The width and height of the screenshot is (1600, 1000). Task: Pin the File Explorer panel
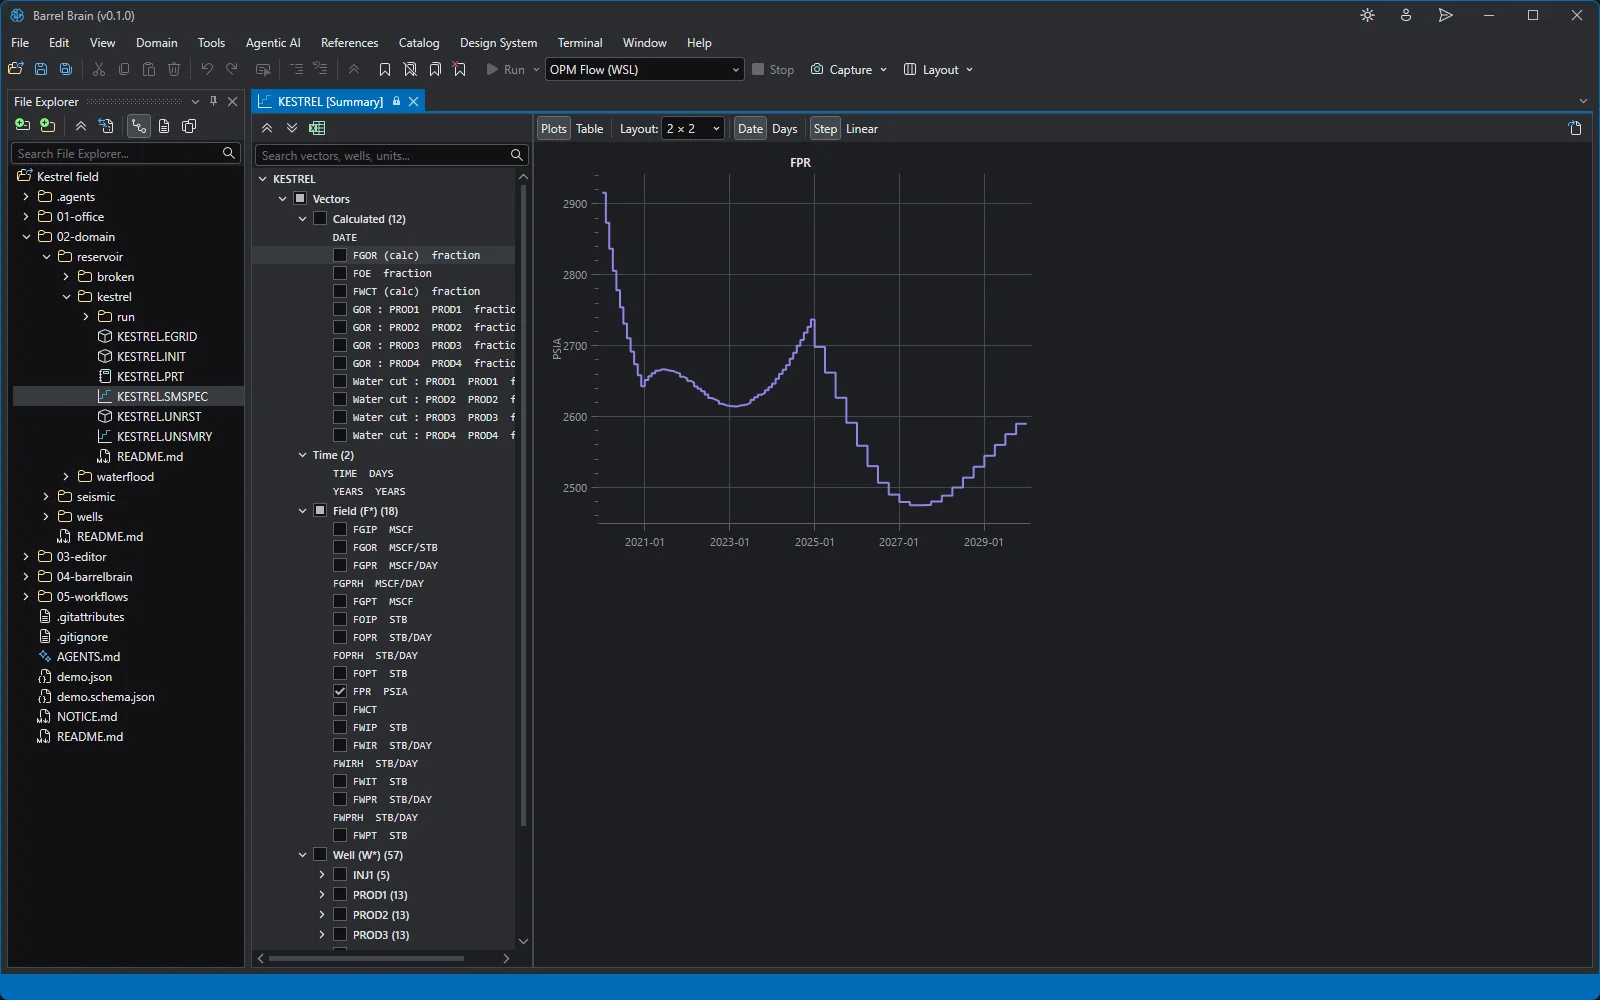pyautogui.click(x=213, y=101)
